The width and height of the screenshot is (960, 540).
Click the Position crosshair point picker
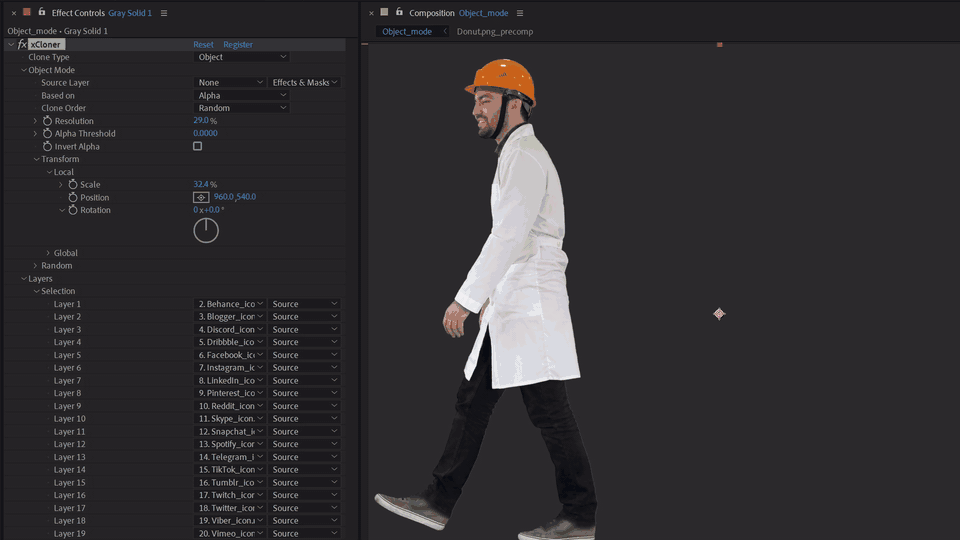click(x=201, y=197)
